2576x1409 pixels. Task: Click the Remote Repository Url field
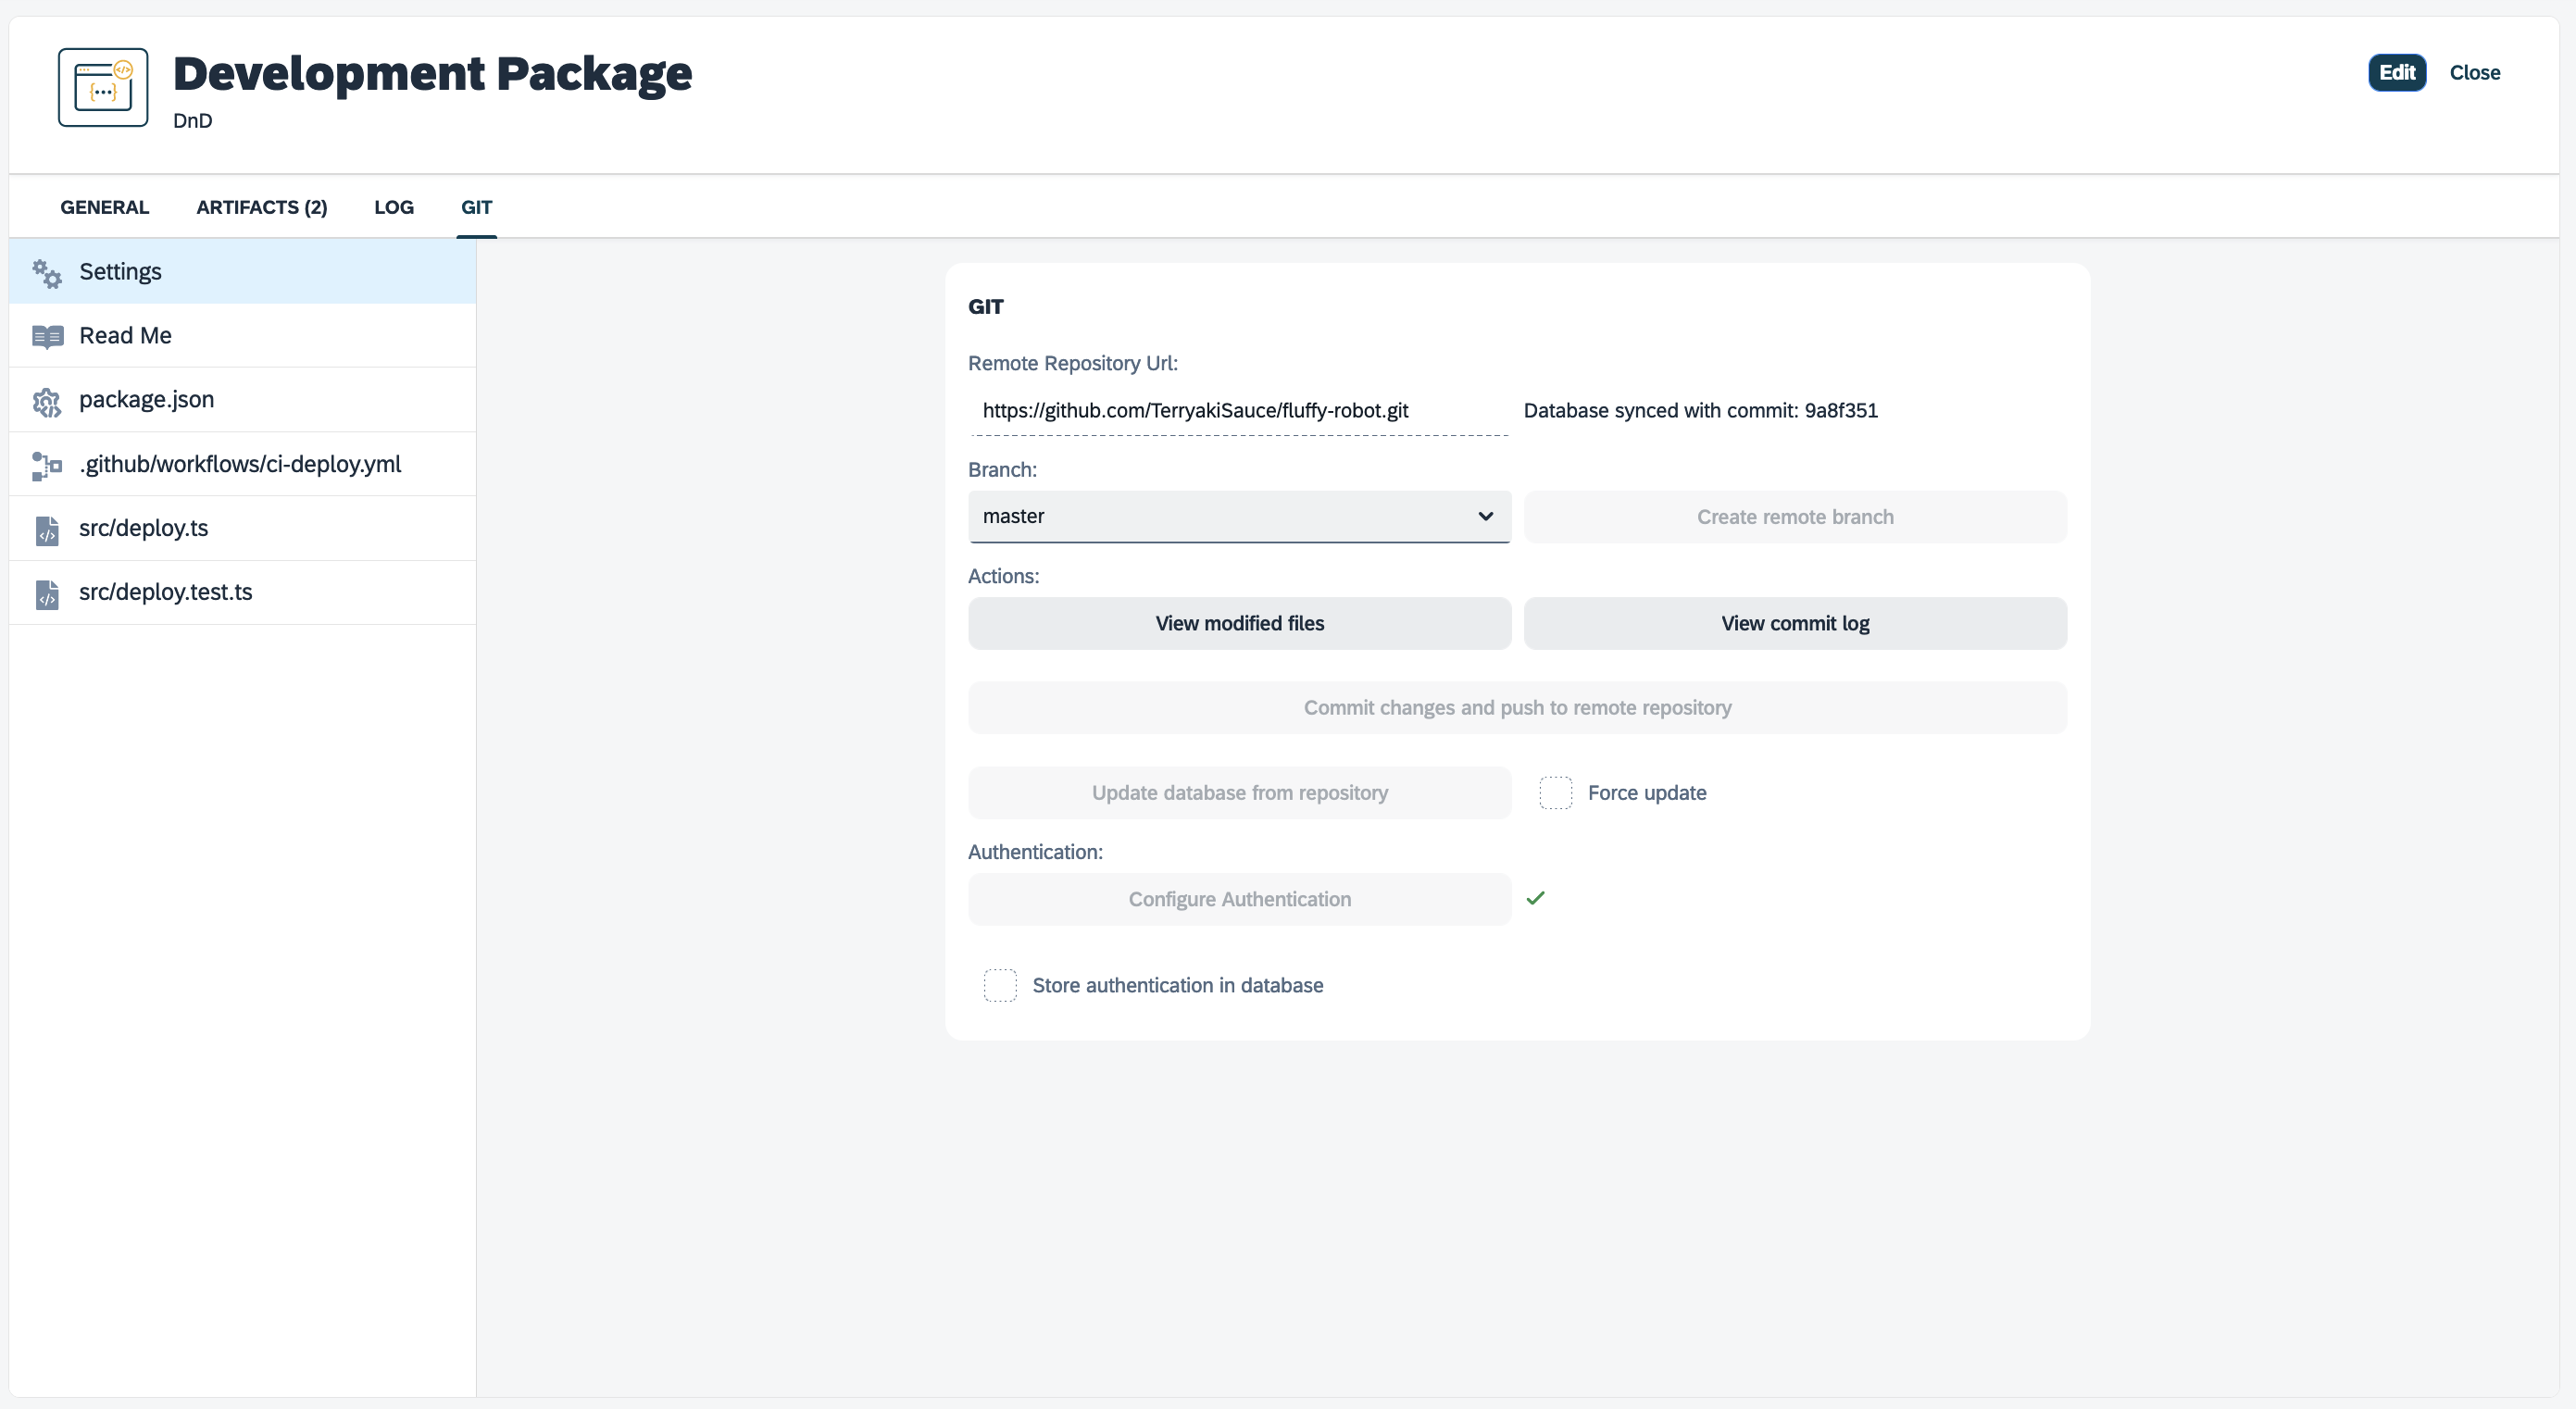point(1196,410)
